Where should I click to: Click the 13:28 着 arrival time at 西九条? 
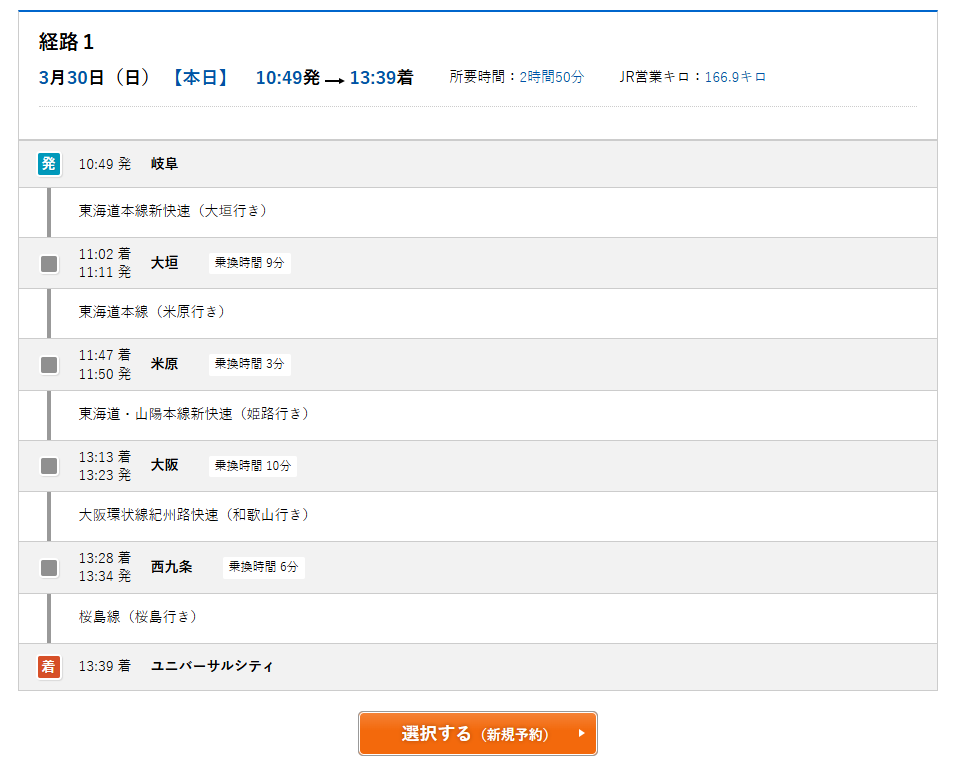(105, 558)
